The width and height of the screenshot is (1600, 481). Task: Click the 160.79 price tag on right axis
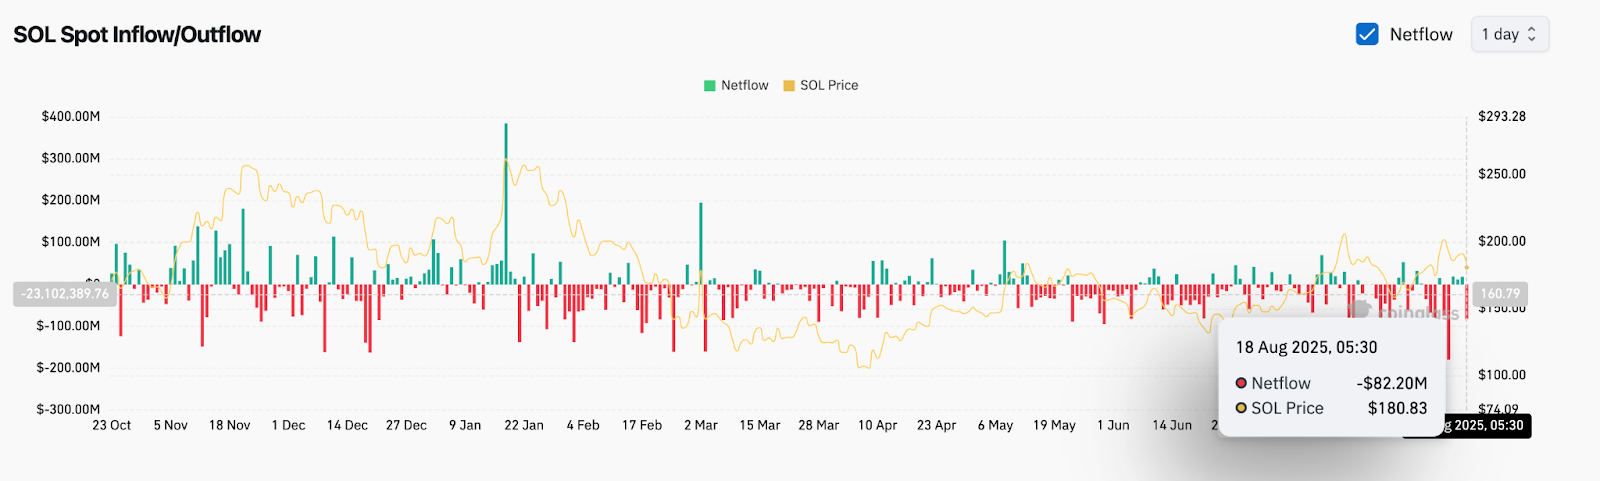(1499, 294)
